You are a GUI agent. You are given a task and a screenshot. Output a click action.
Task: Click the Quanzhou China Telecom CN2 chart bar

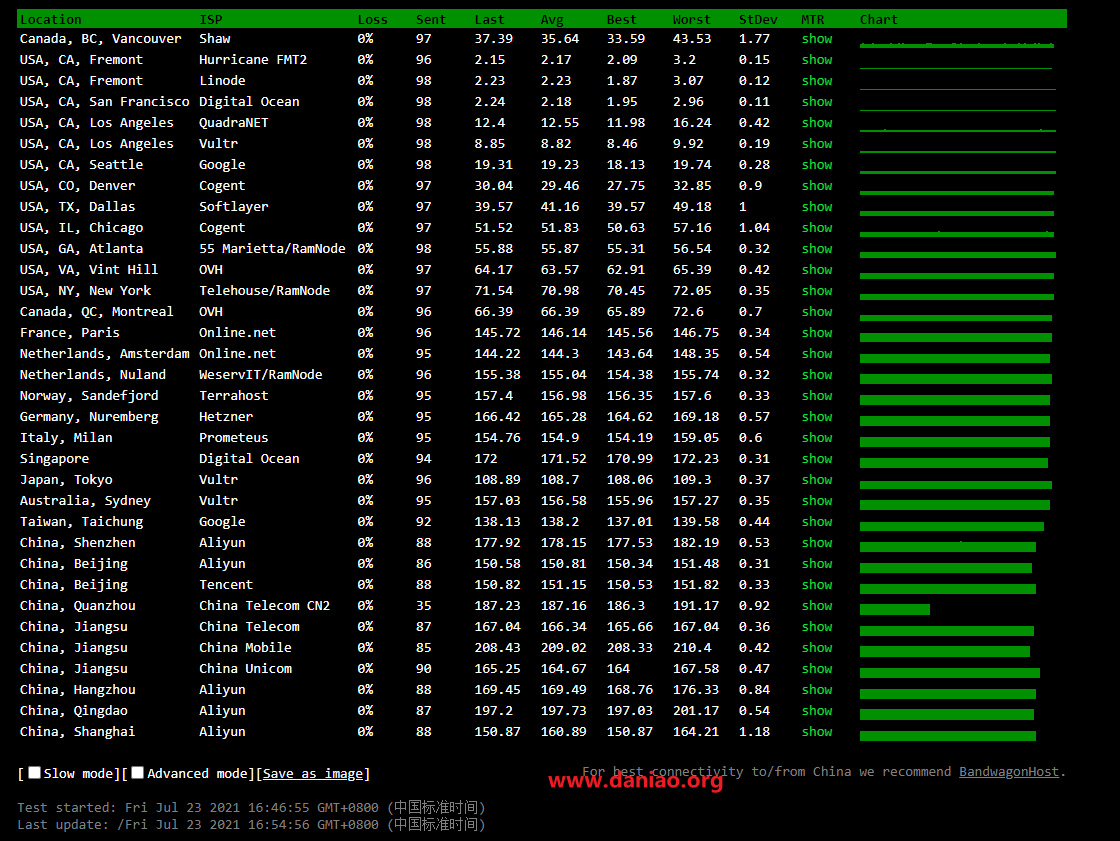tap(895, 609)
